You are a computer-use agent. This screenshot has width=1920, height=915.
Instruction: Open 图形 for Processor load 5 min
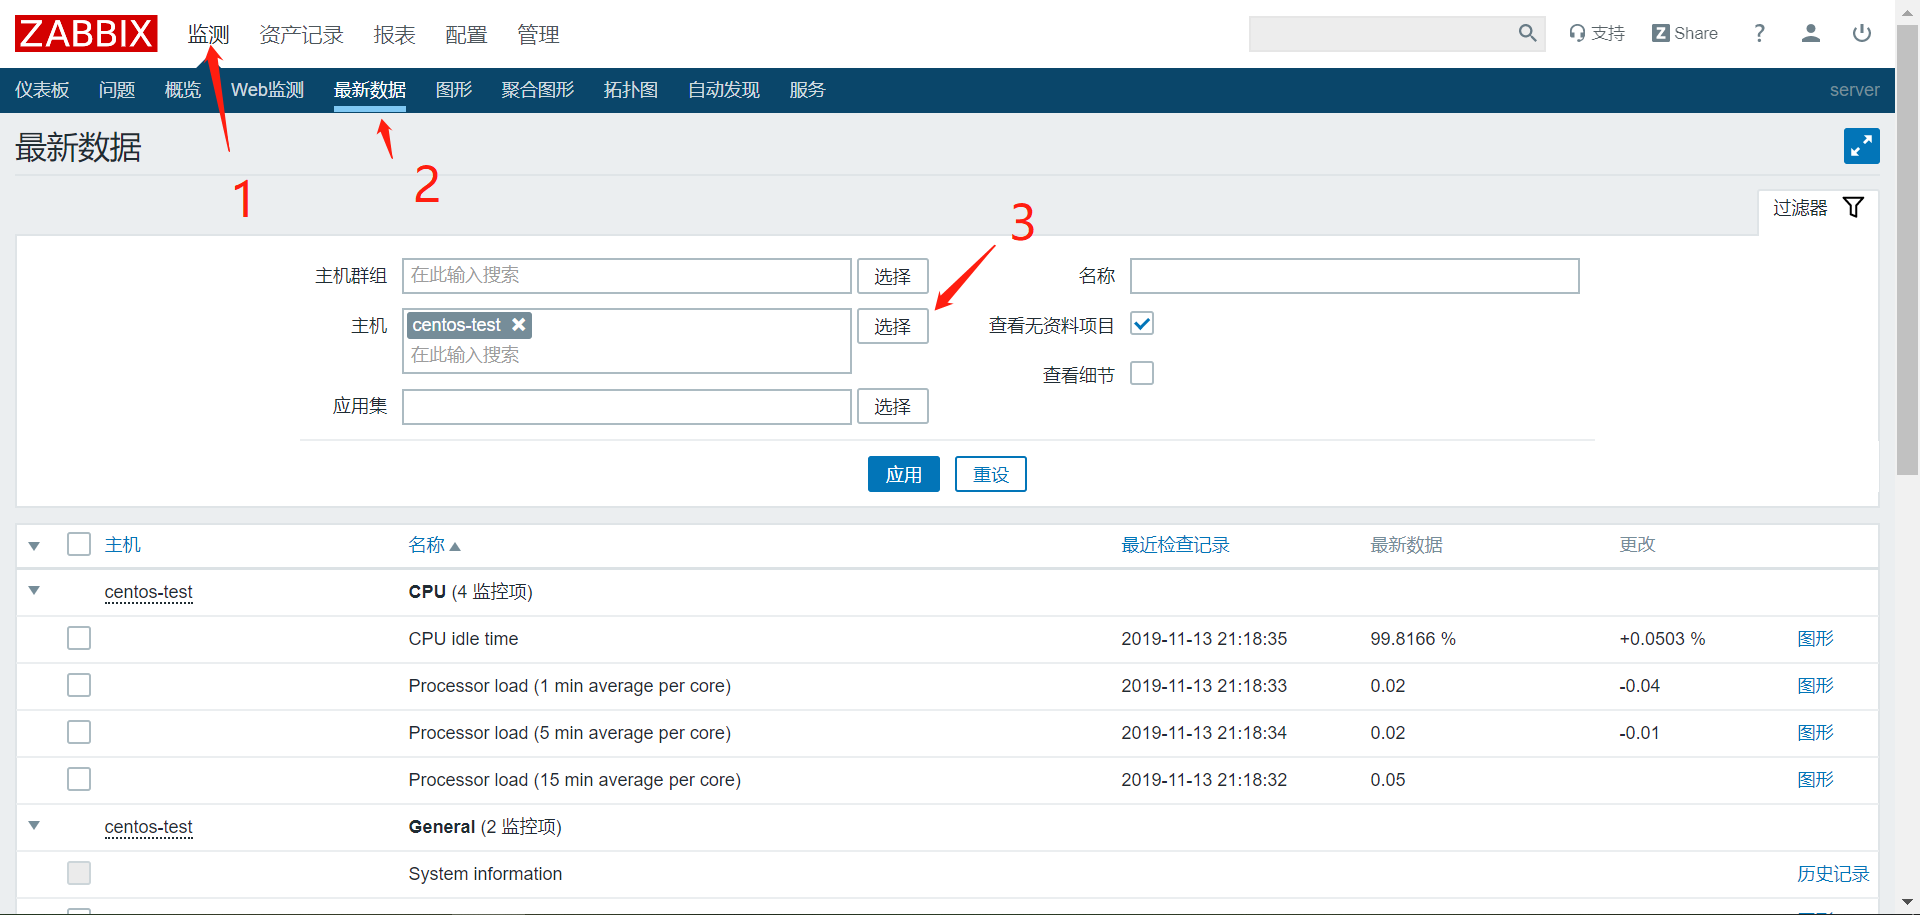point(1815,733)
